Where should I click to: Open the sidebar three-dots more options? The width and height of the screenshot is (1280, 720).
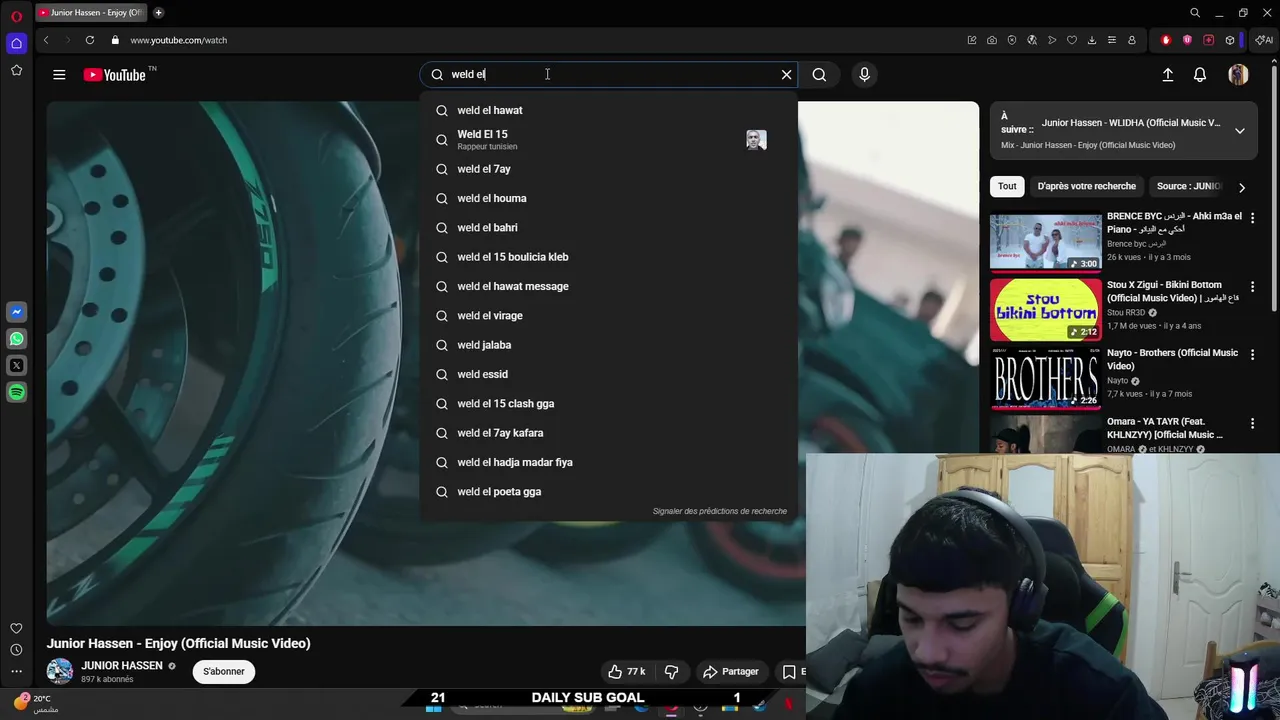click(x=16, y=672)
